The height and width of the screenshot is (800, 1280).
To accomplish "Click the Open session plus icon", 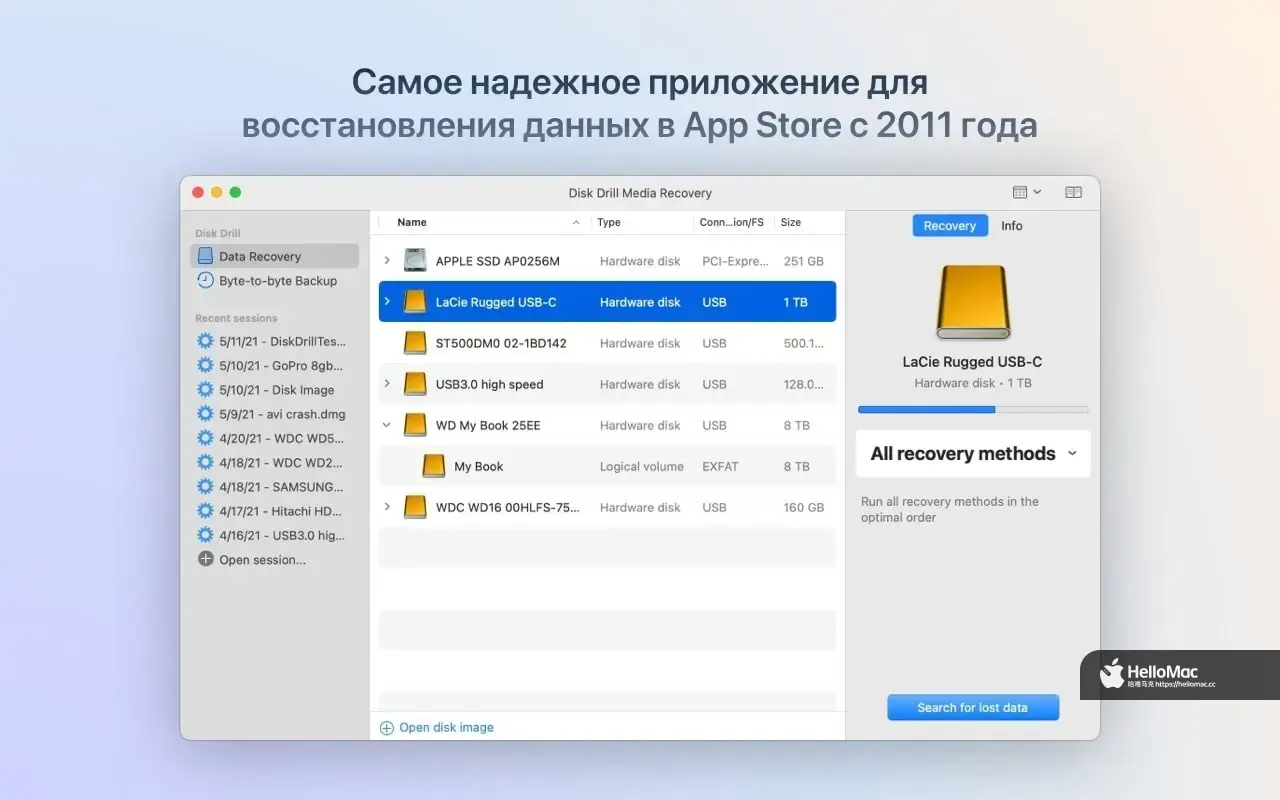I will click(x=205, y=559).
